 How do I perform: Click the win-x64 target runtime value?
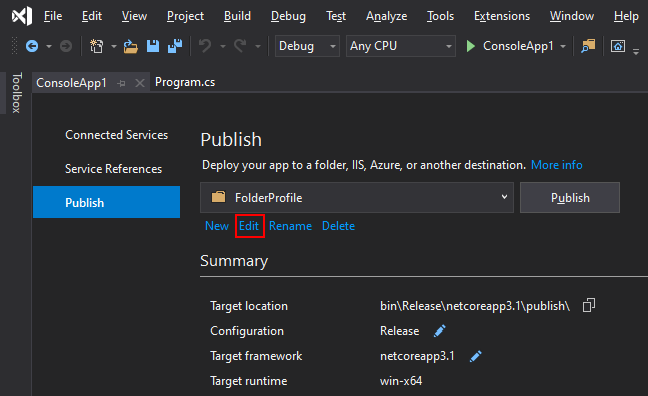point(401,381)
